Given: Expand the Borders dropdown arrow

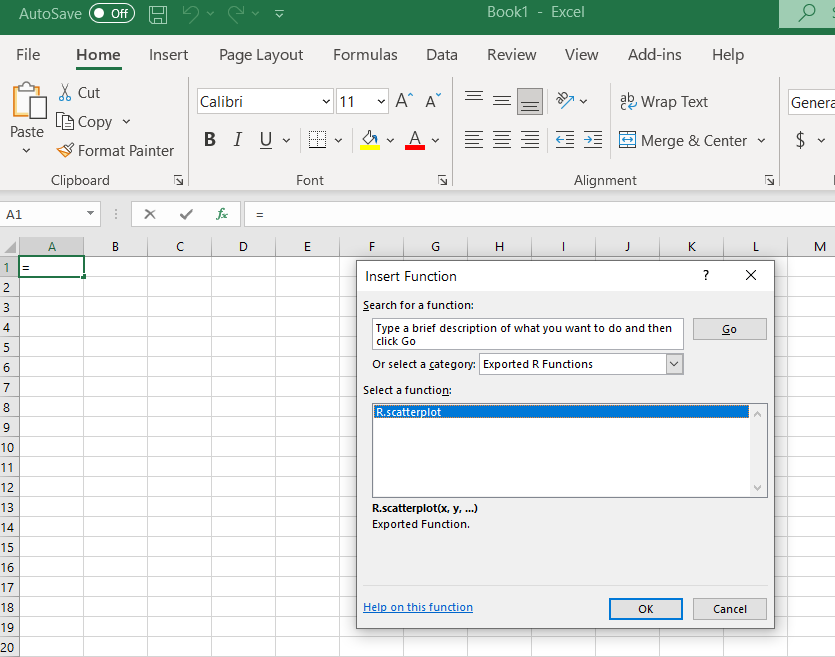Looking at the screenshot, I should 339,141.
